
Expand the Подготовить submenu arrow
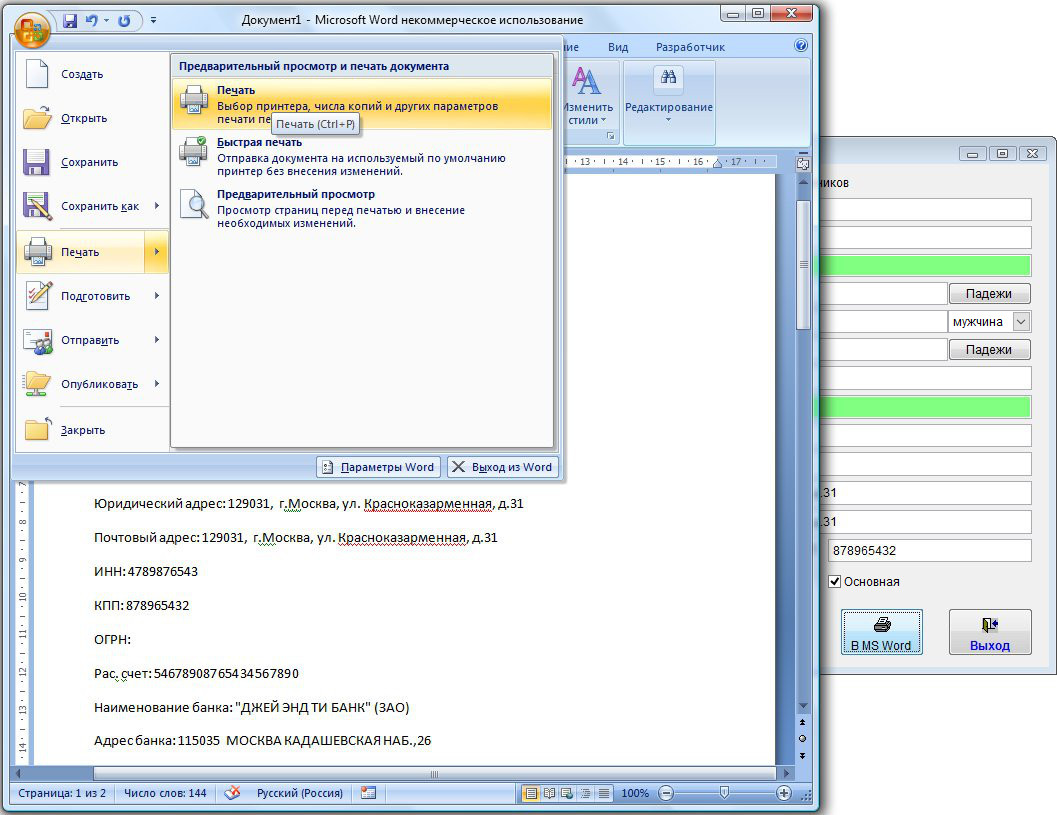(x=156, y=295)
